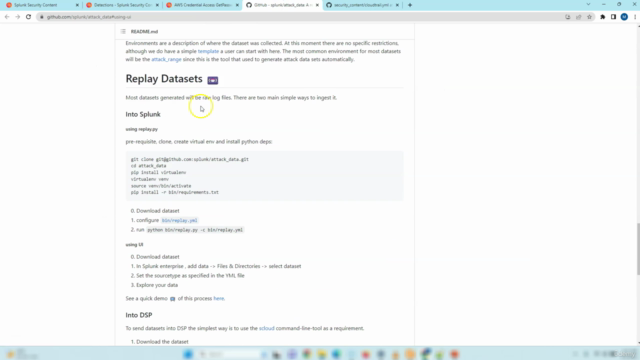The height and width of the screenshot is (360, 640).
Task: Open the Chrome three-dot menu
Action: point(635,17)
